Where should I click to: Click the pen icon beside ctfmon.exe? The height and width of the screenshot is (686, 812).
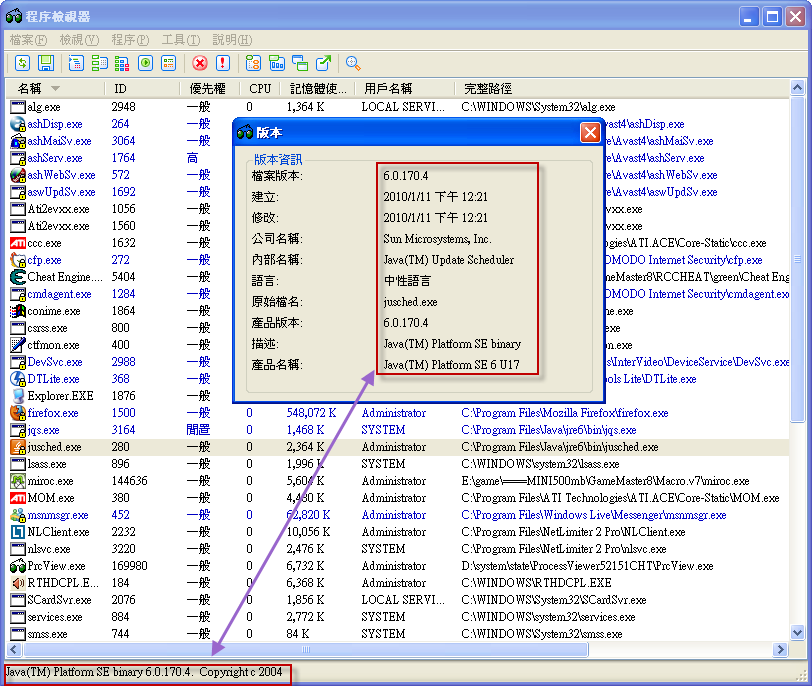tap(18, 345)
